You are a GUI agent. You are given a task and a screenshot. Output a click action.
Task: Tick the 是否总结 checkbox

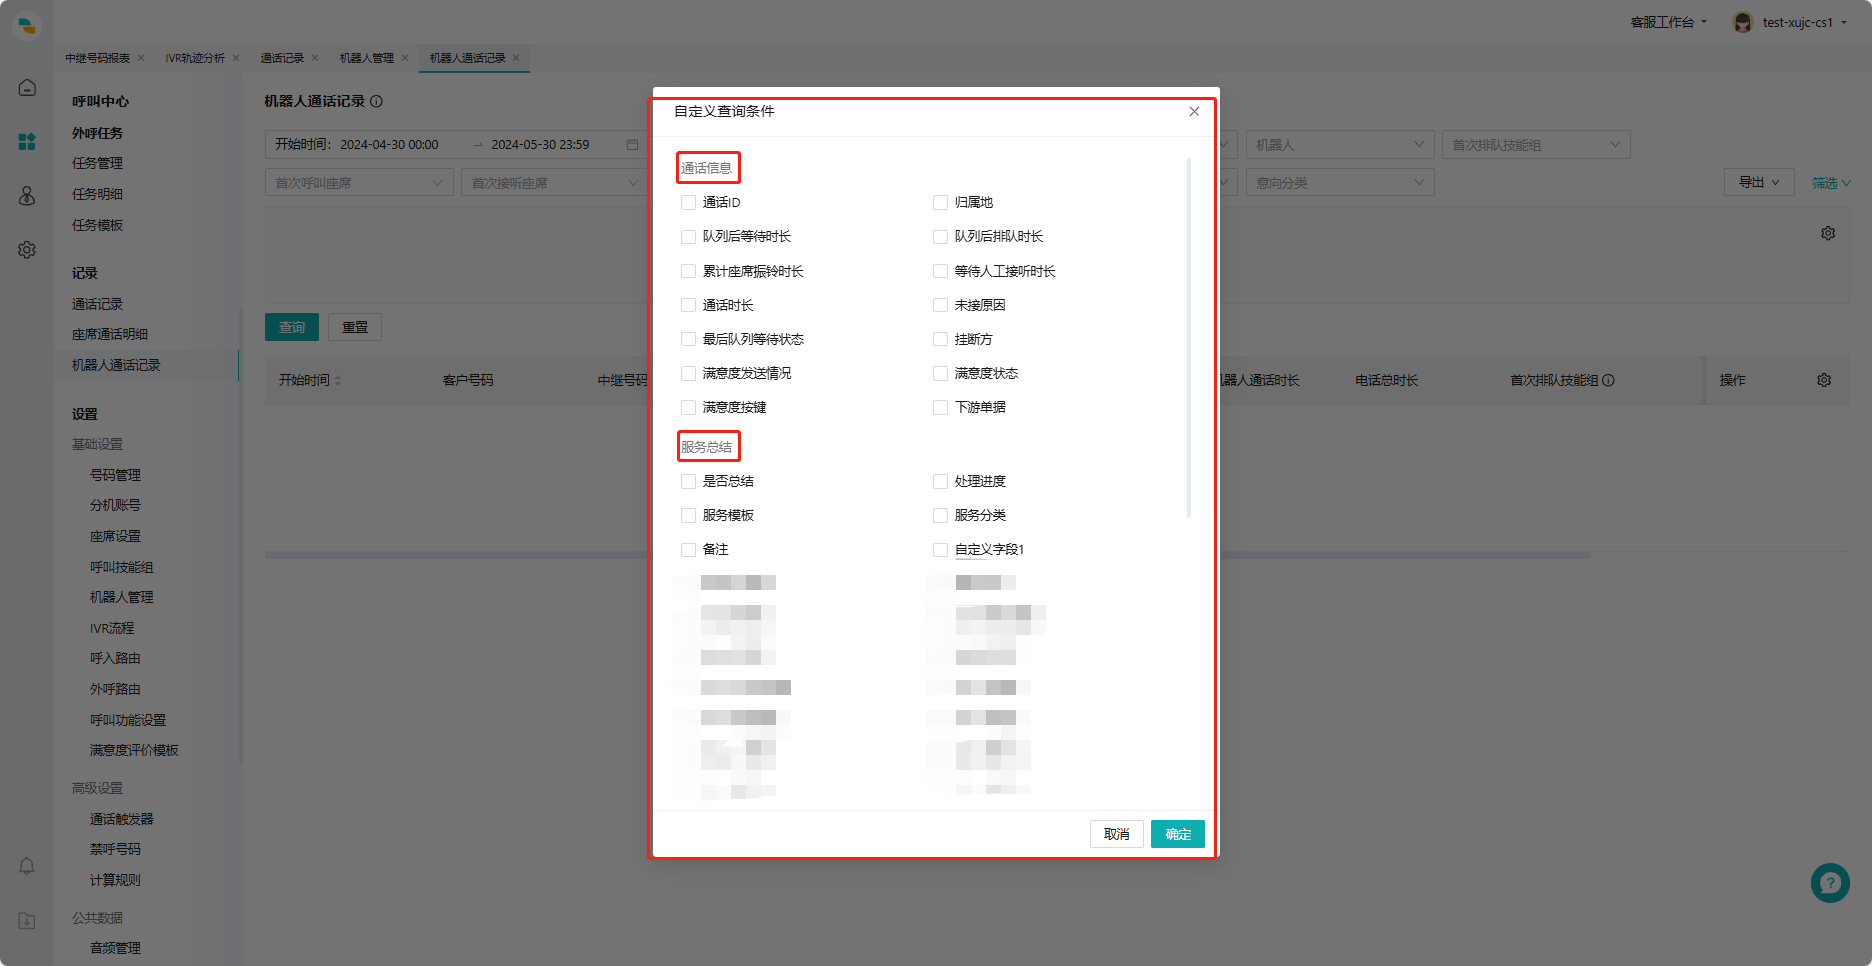click(x=688, y=481)
